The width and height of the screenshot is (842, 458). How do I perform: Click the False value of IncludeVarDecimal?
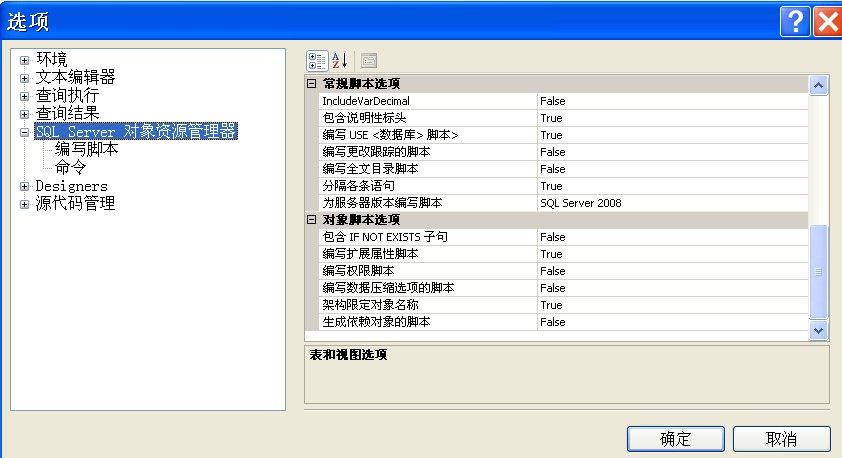point(673,101)
